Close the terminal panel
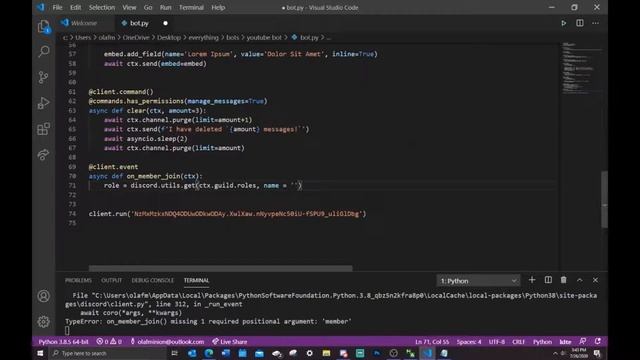 (x=595, y=280)
